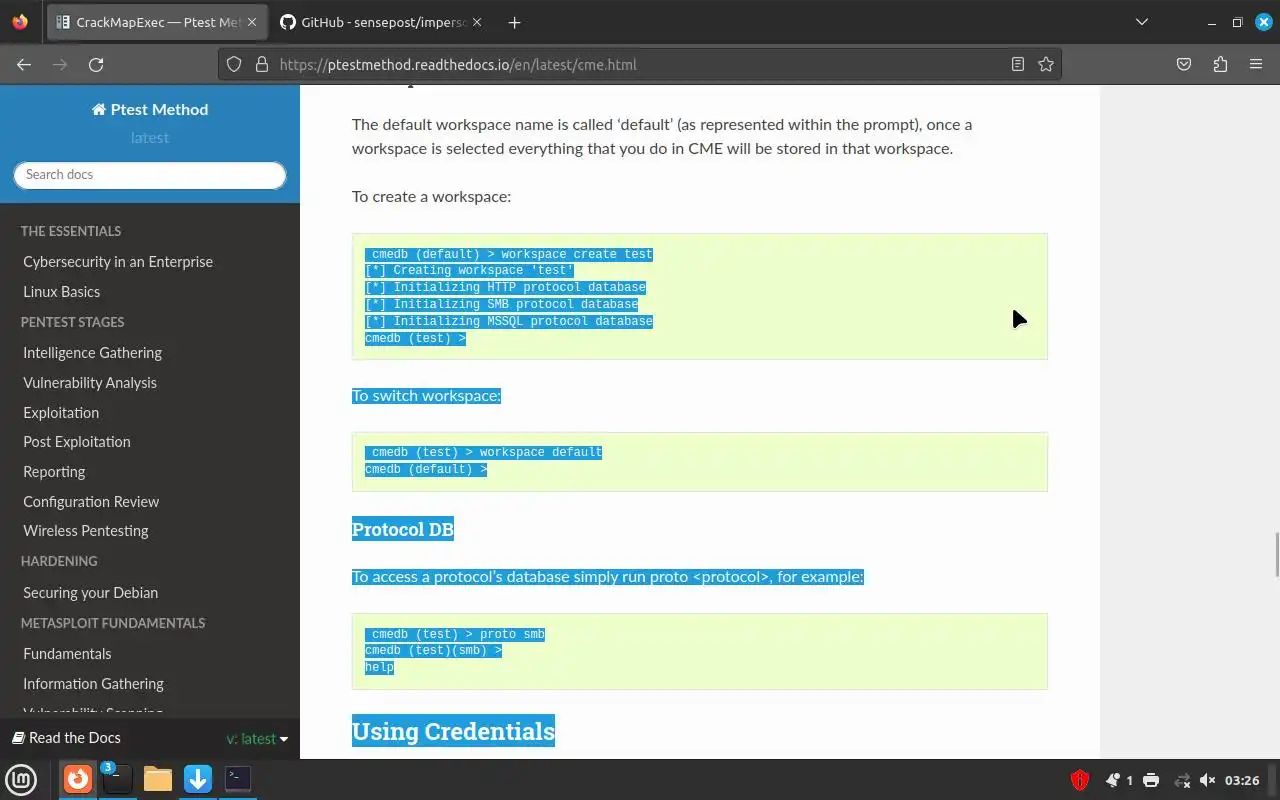Viewport: 1280px width, 800px height.
Task: Click the red shield tray icon
Action: coord(1080,780)
